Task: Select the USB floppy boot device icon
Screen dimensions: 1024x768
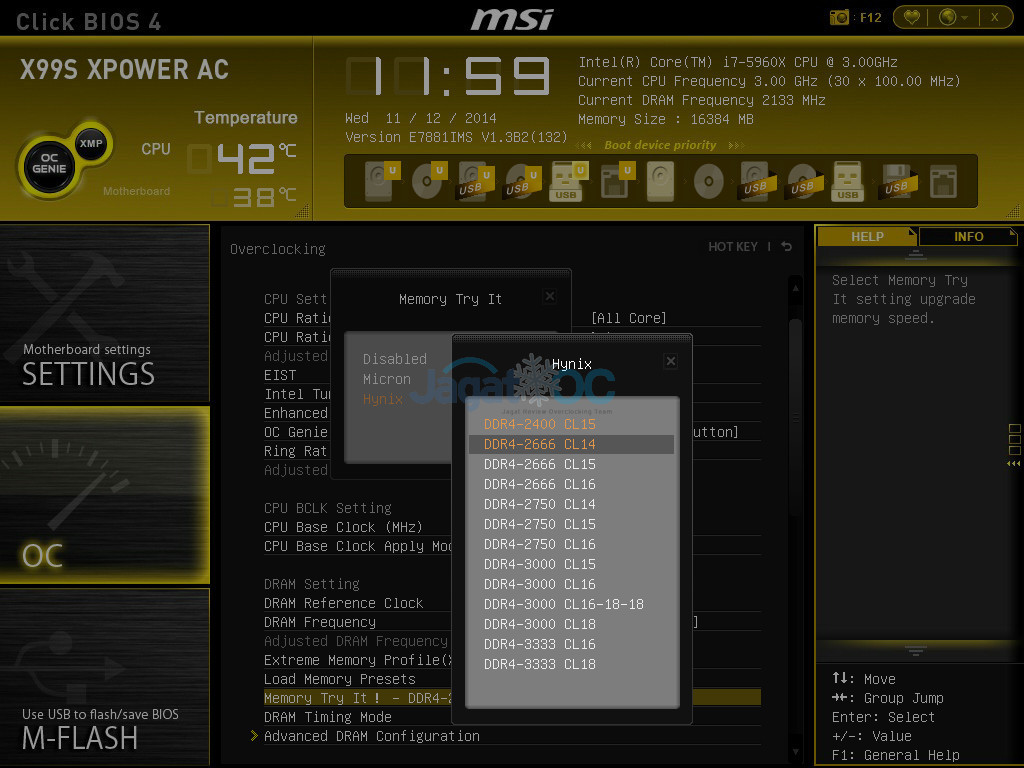Action: pyautogui.click(x=895, y=182)
